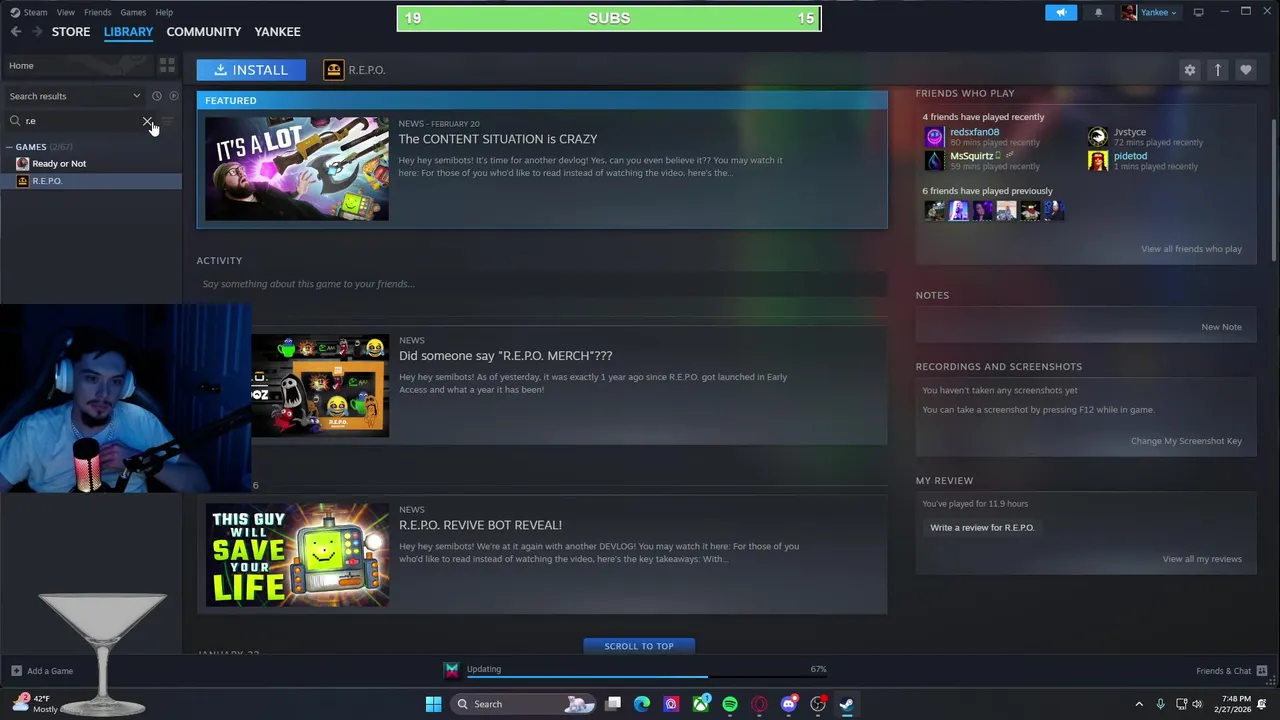
Task: Open the downloading game's icon in footer
Action: [452, 670]
